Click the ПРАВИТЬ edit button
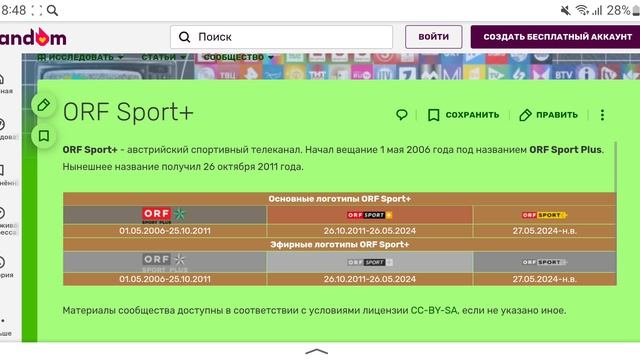 tap(548, 115)
